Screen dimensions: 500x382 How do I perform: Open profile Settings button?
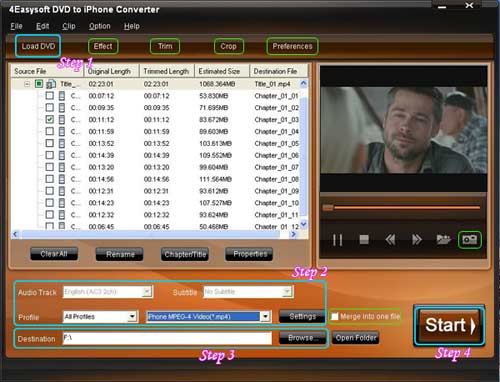302,316
